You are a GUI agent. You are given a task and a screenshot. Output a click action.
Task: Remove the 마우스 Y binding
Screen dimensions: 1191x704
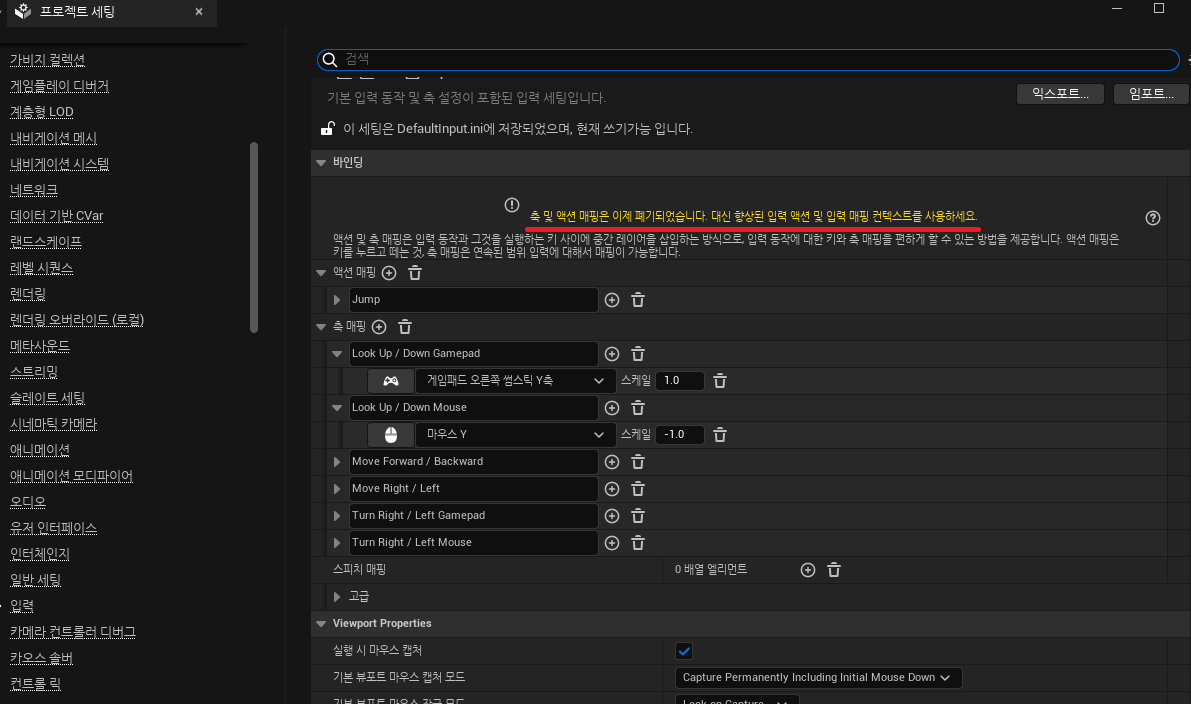(720, 434)
